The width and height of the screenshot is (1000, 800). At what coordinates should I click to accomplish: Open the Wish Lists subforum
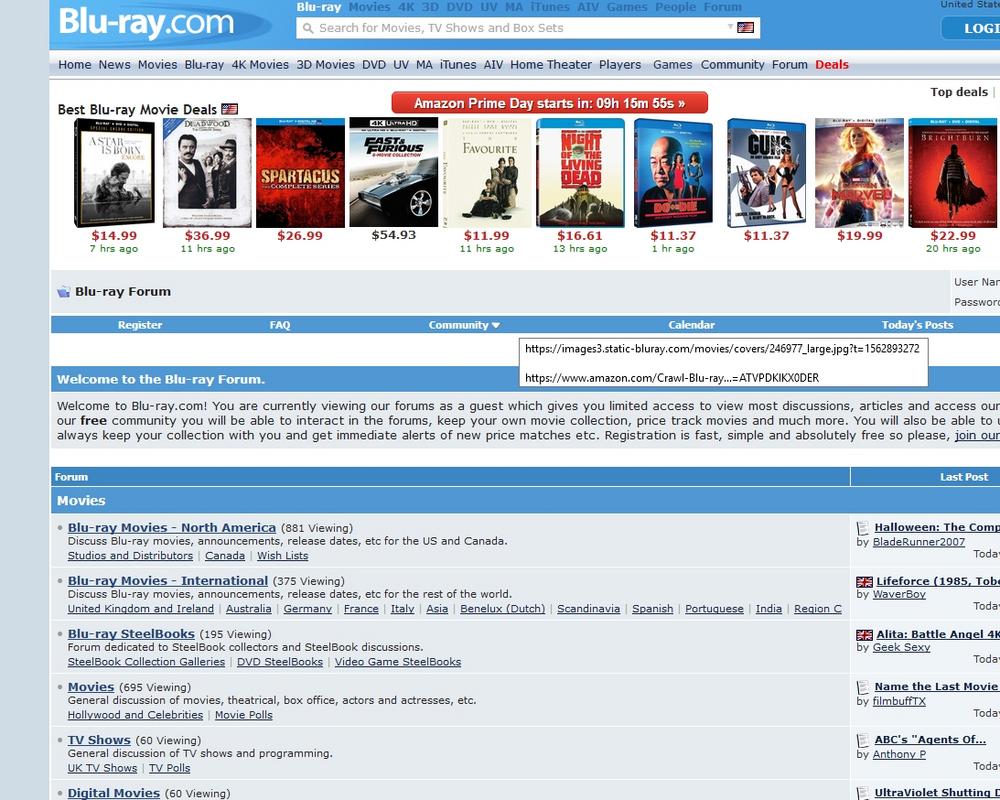pyautogui.click(x=283, y=556)
